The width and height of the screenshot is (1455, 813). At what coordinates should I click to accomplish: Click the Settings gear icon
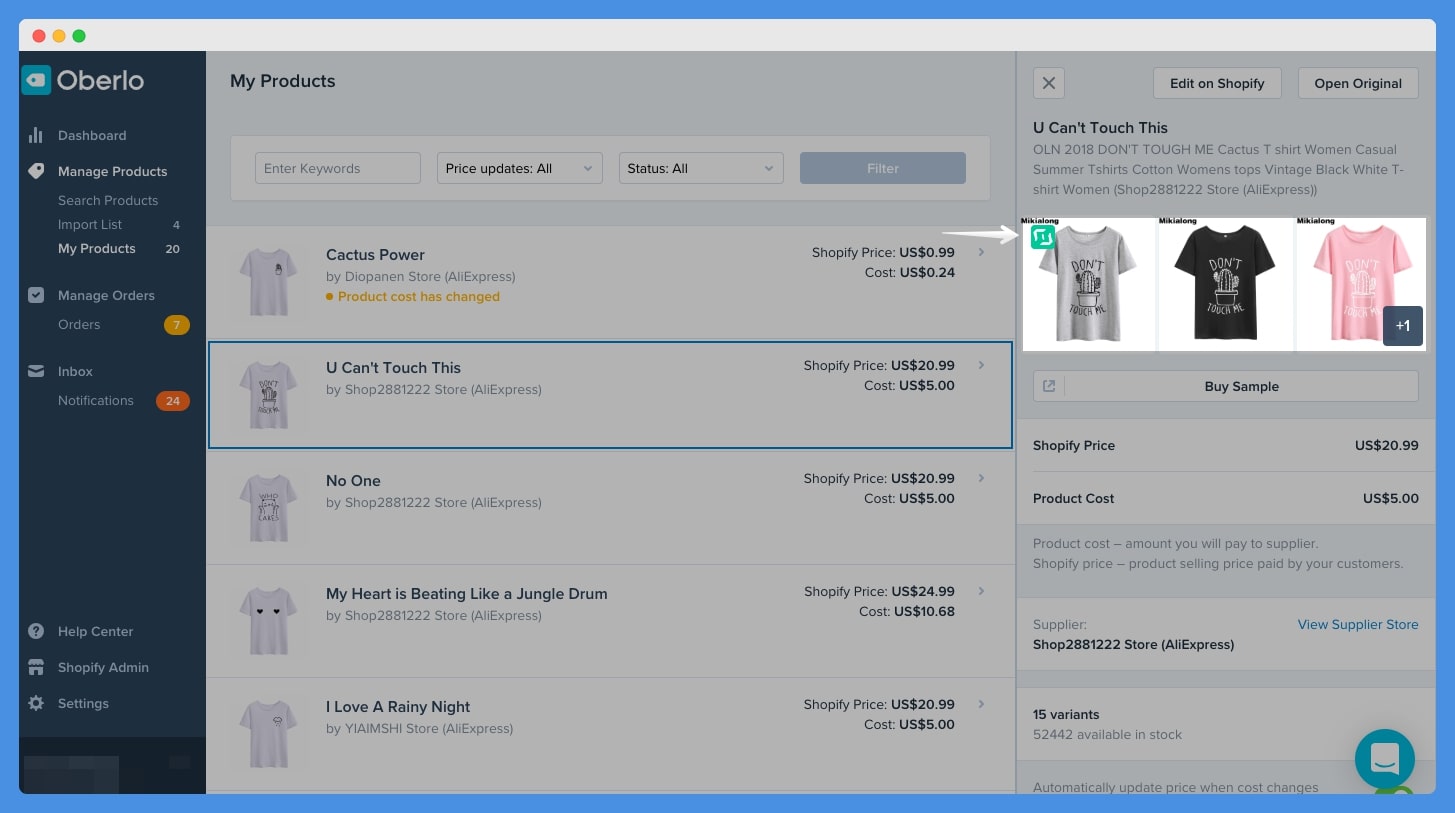coord(36,703)
